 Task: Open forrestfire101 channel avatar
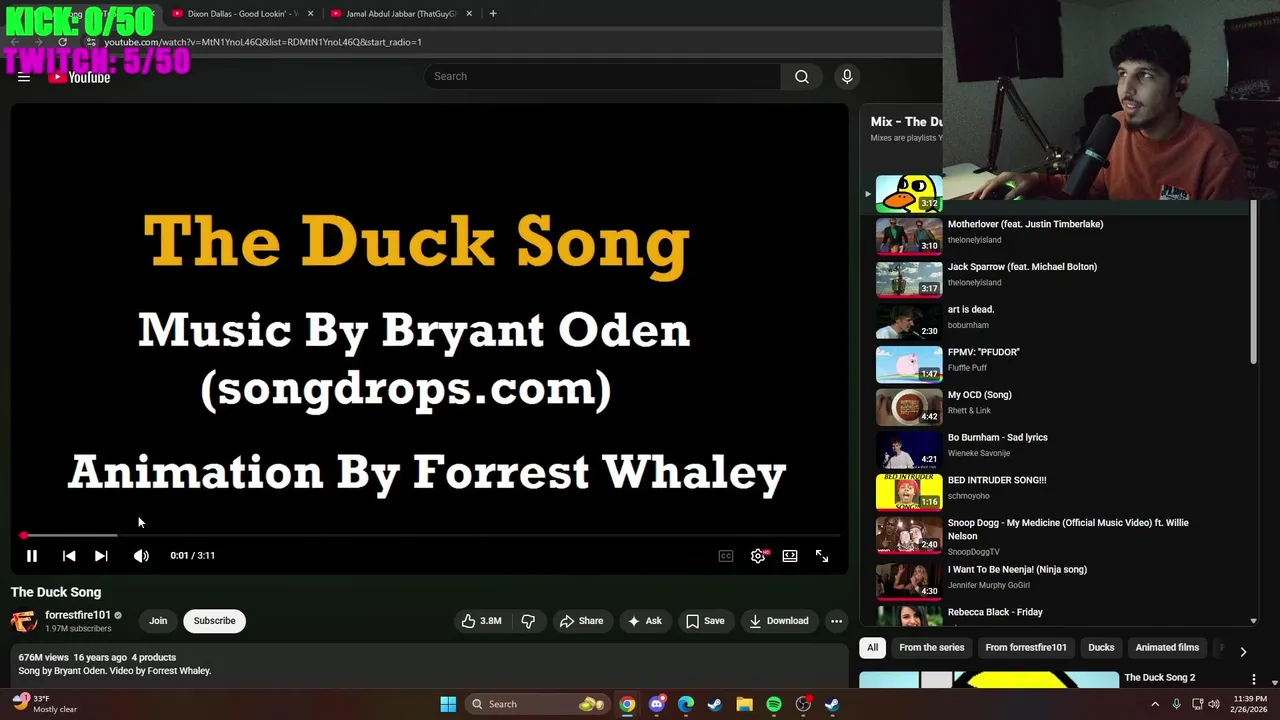click(24, 621)
